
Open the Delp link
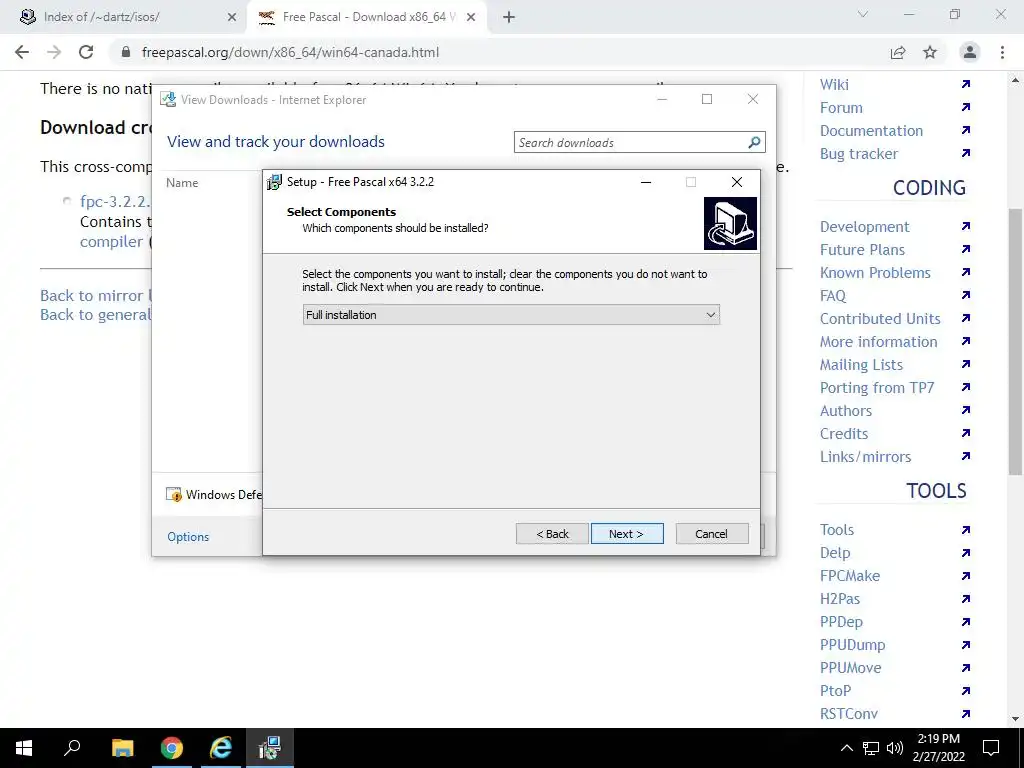click(x=835, y=552)
